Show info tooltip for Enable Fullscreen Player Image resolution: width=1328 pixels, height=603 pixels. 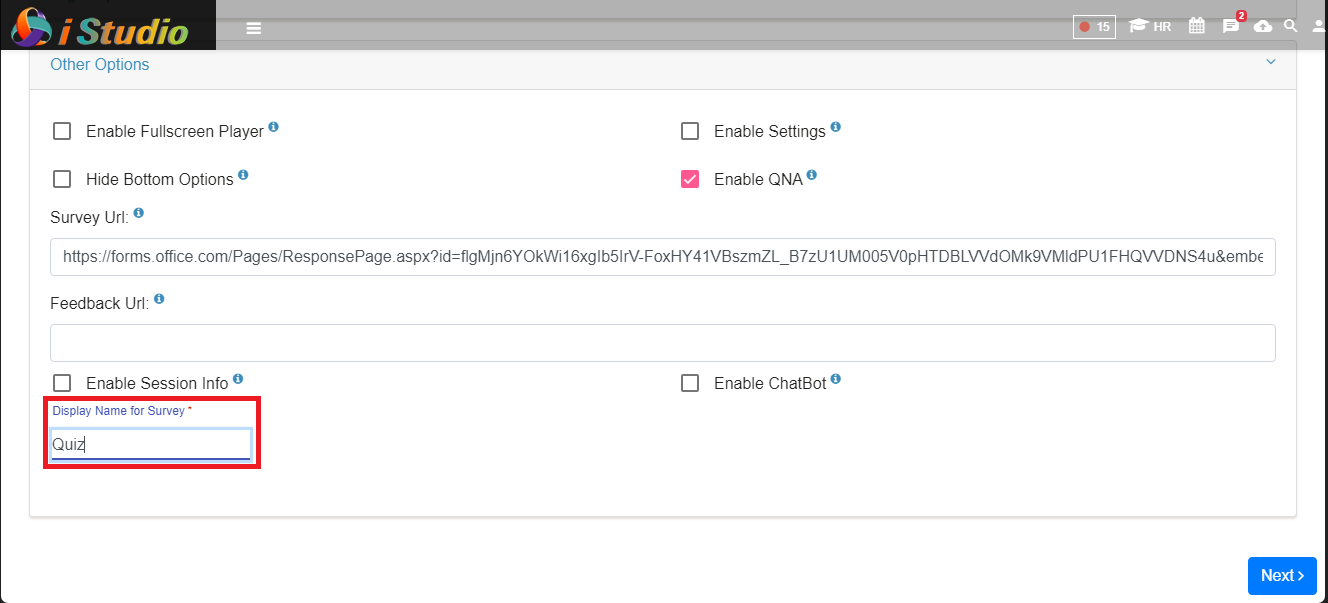click(x=273, y=128)
